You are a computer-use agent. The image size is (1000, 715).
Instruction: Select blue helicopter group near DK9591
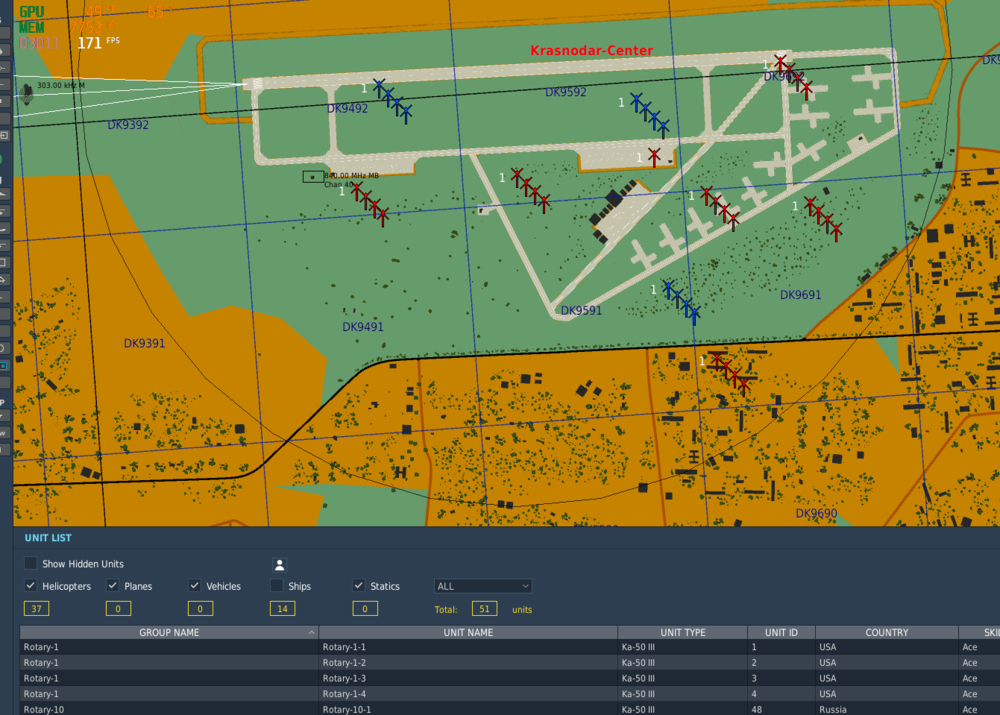pyautogui.click(x=681, y=302)
